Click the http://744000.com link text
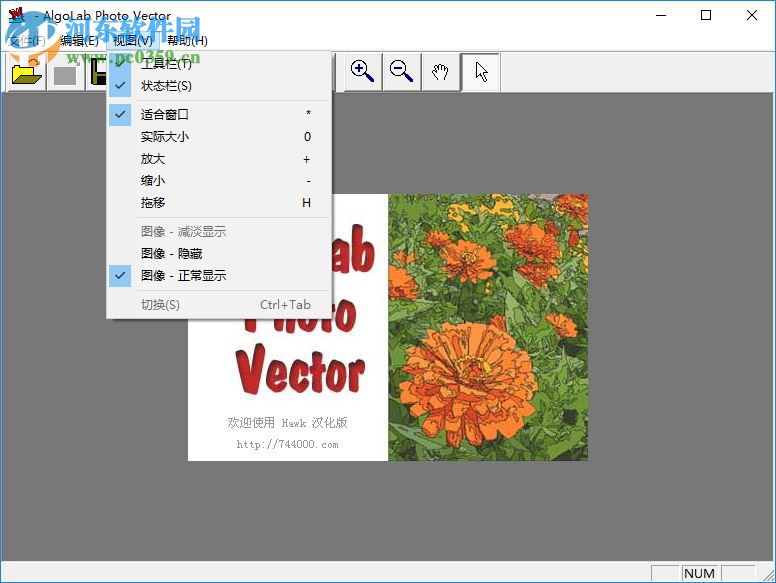 pyautogui.click(x=288, y=444)
